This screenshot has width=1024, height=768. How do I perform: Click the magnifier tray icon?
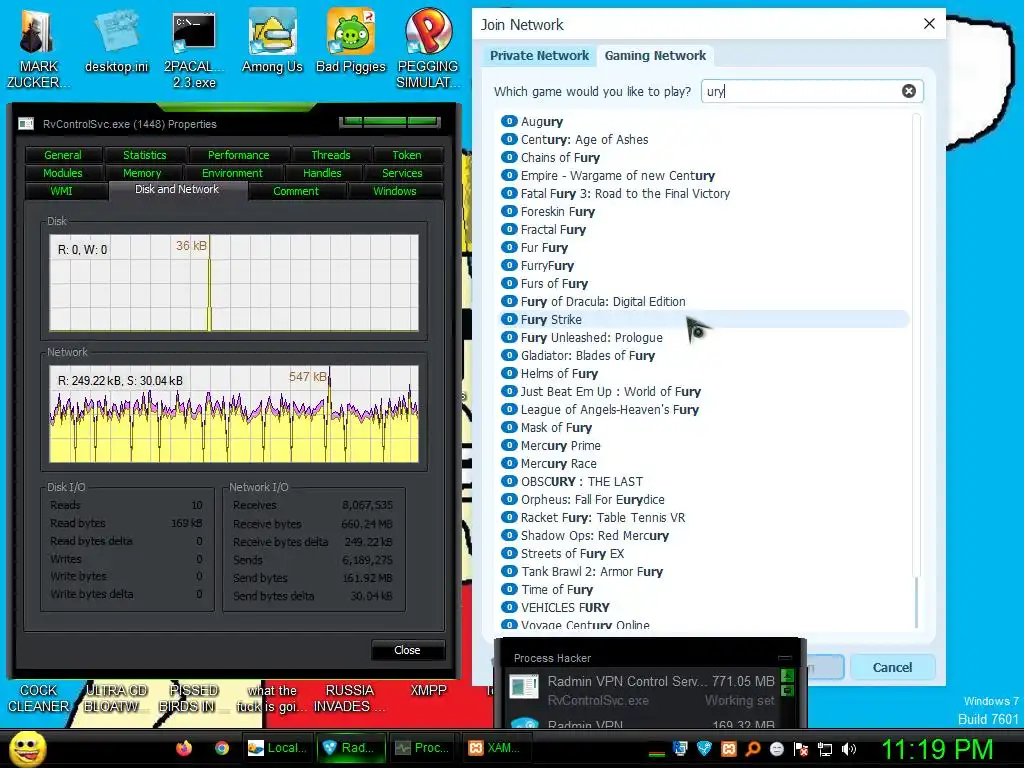tap(752, 749)
